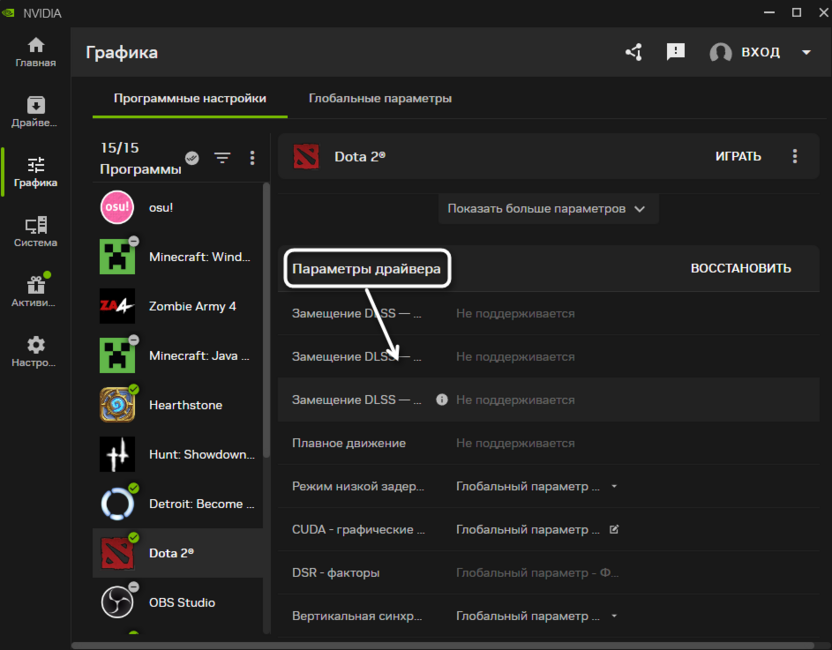
Task: Click the OBS Studio app icon
Action: coord(117,602)
